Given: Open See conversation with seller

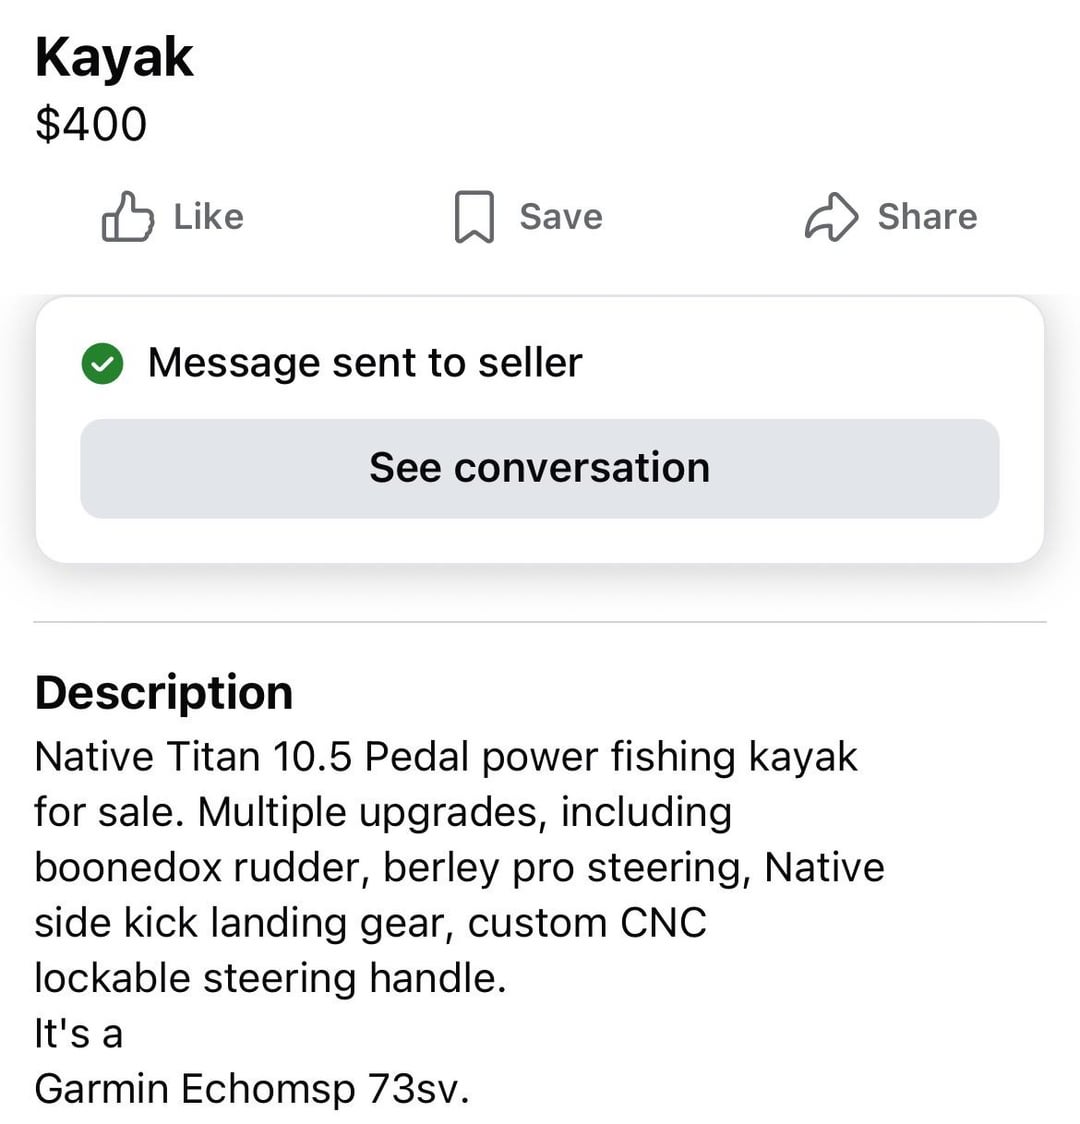Looking at the screenshot, I should 539,468.
